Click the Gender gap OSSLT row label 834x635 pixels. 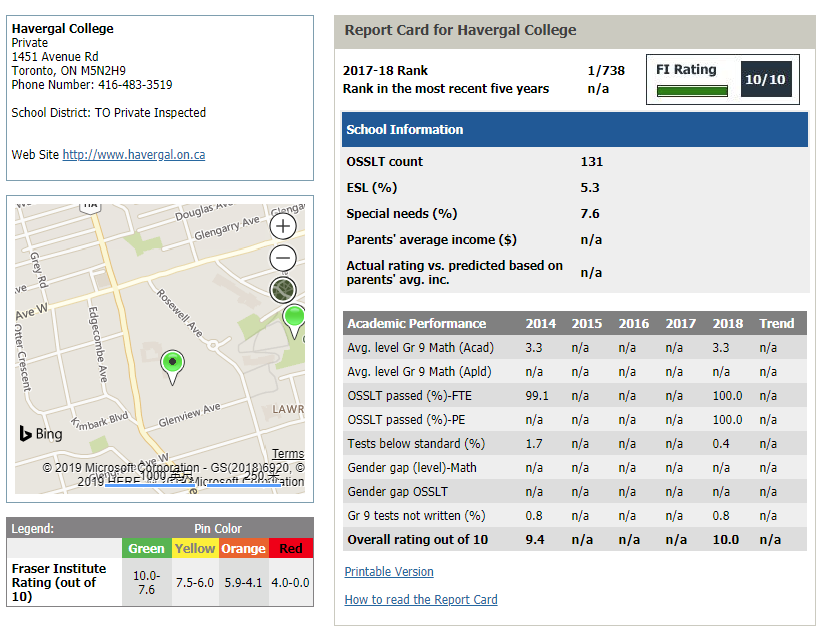397,492
